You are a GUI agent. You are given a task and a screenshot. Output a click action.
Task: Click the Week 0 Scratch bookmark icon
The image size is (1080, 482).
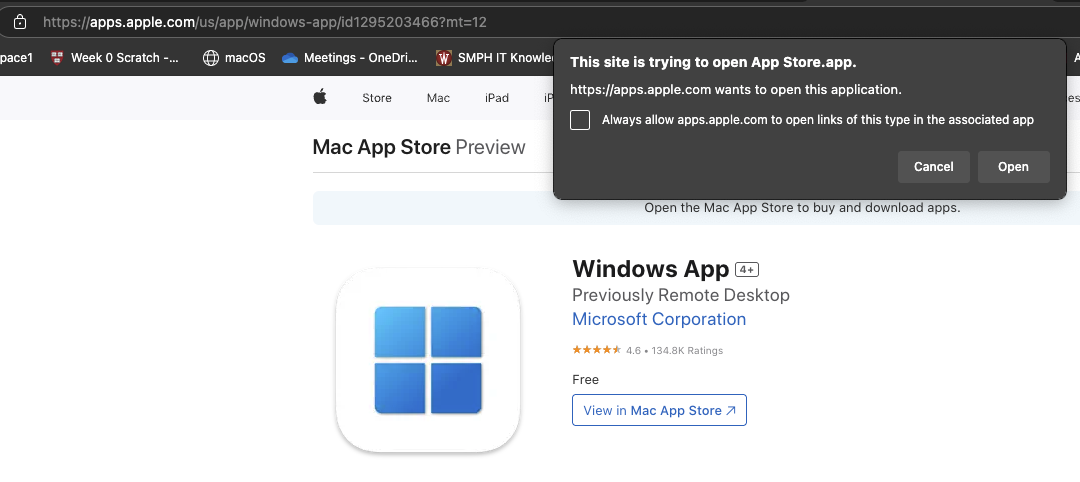pos(58,58)
